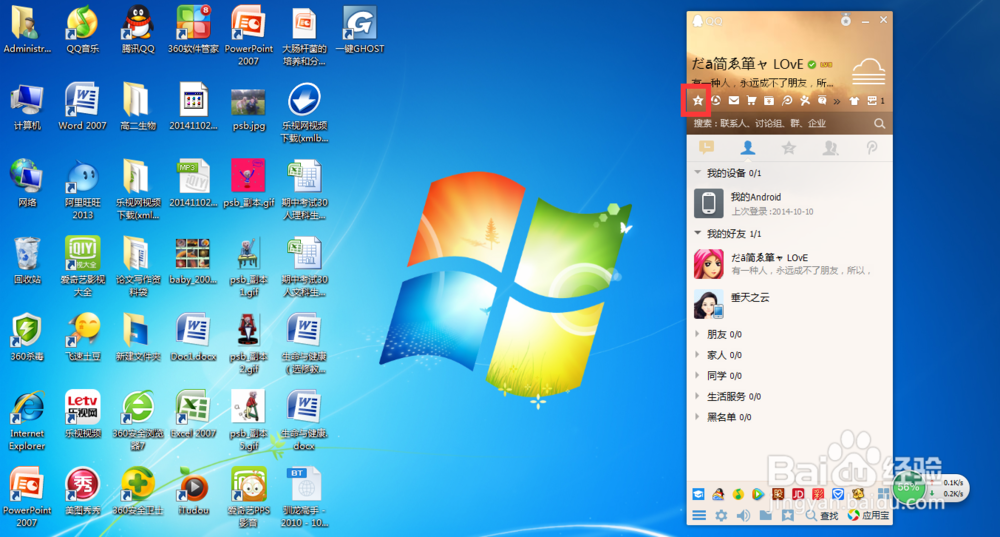Viewport: 1000px width, 537px height.
Task: Open the JD red icon in QQ app bar
Action: [798, 494]
